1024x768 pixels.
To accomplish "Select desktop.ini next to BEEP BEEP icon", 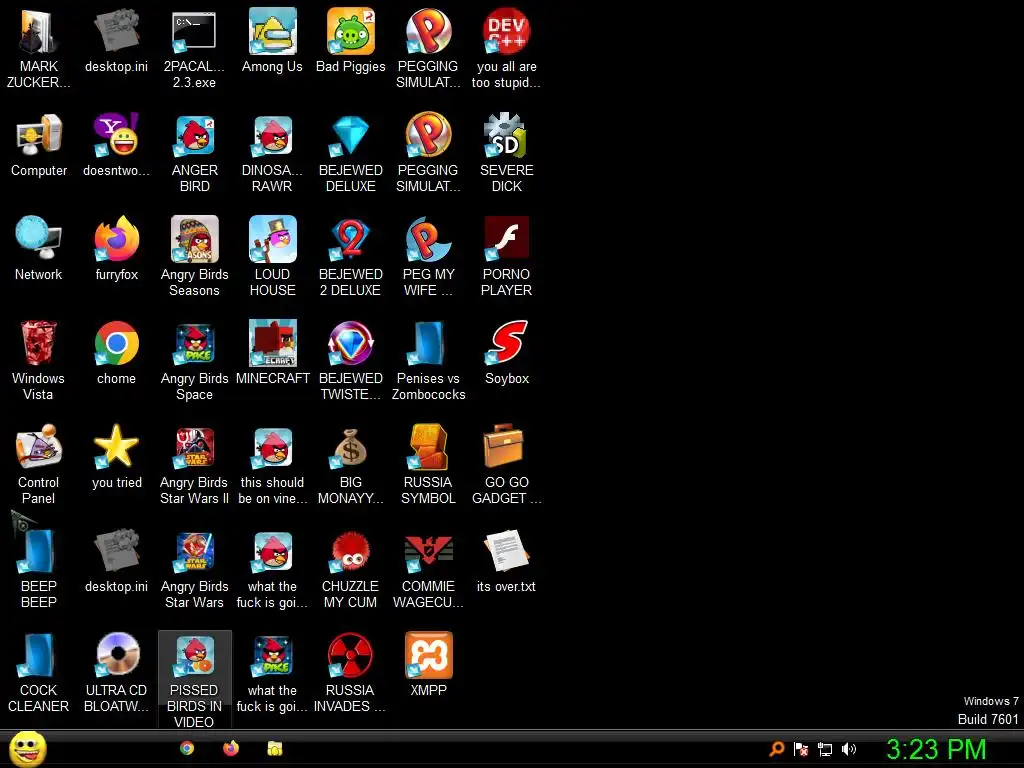I will [116, 560].
